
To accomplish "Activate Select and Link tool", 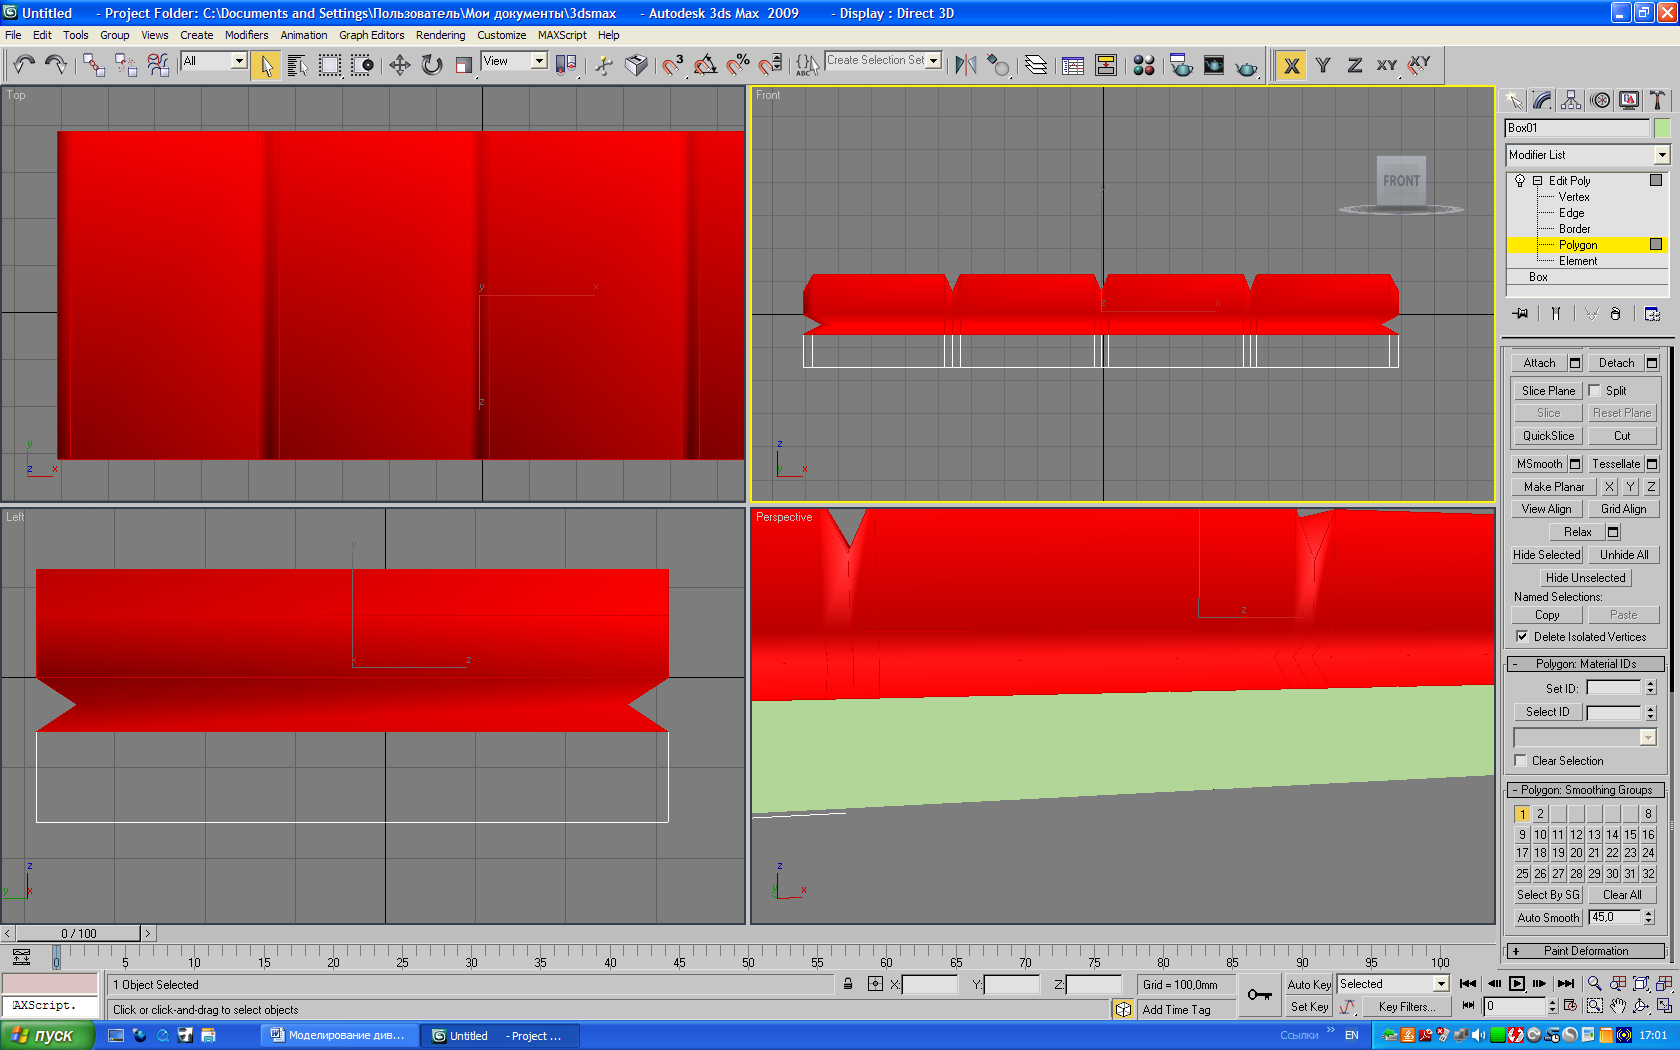I will (x=94, y=65).
